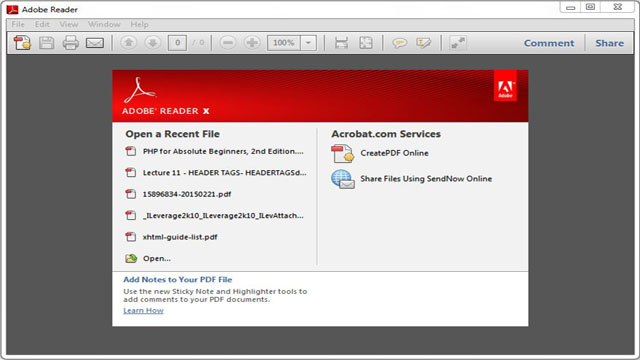Go to next page with down arrow
The height and width of the screenshot is (360, 640).
click(x=153, y=42)
